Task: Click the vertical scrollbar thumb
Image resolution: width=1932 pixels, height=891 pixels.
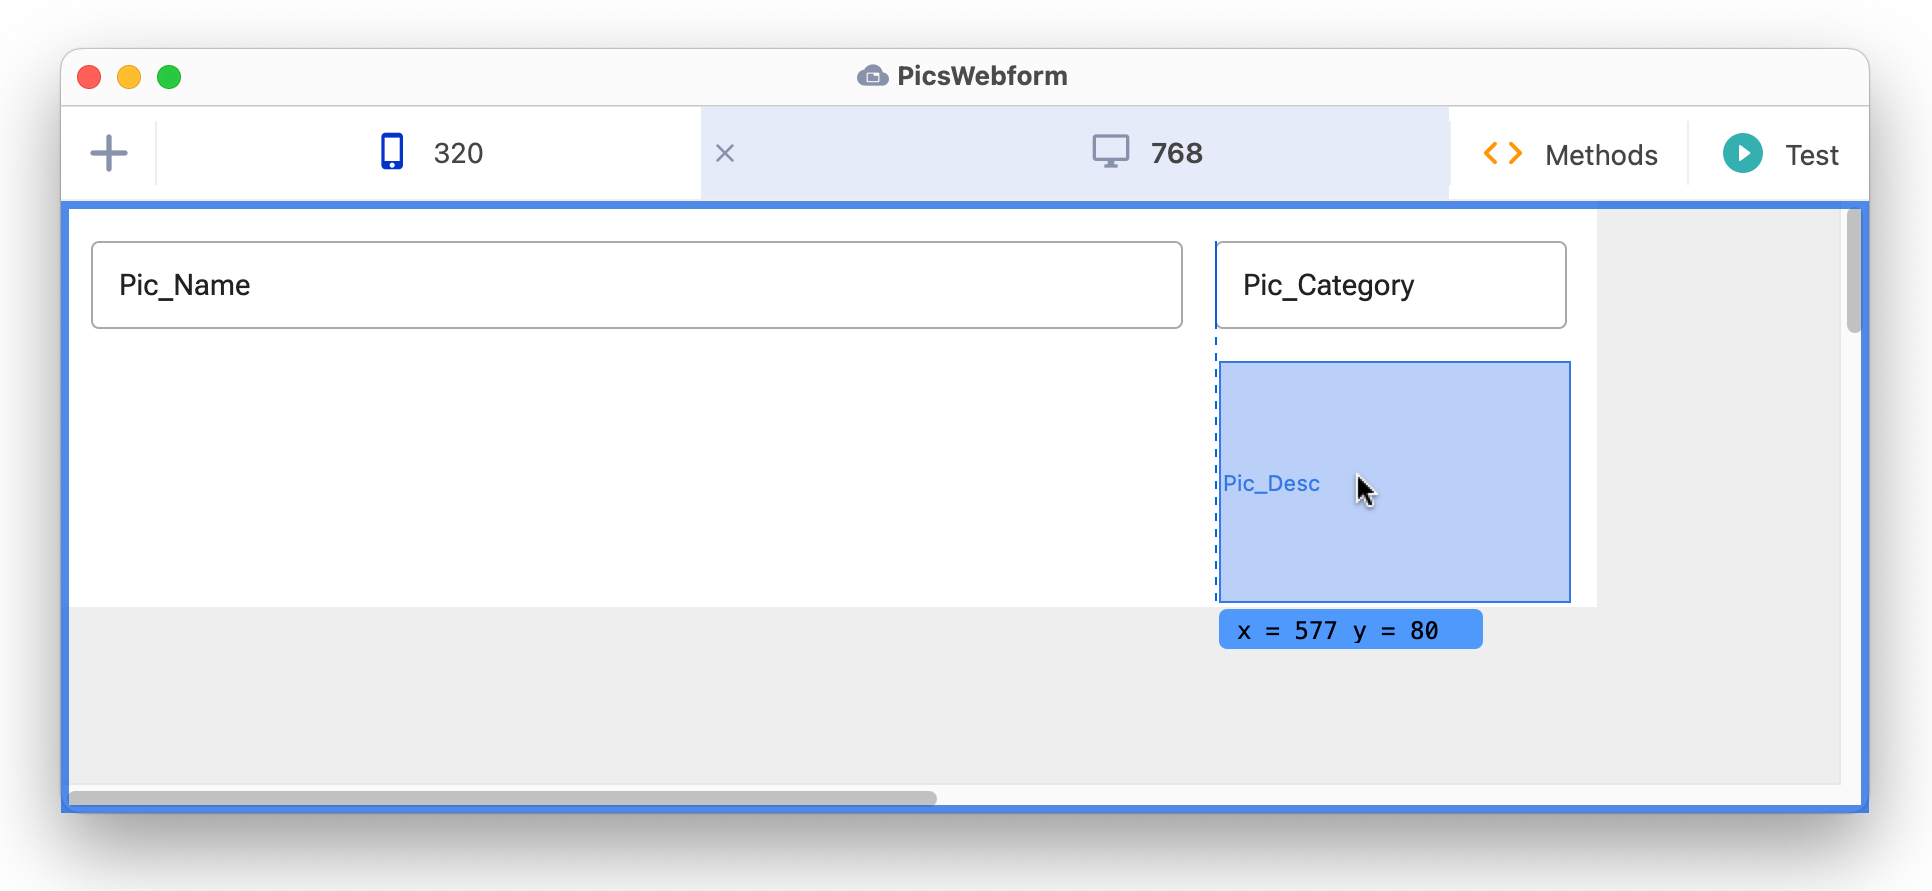Action: coord(1853,270)
